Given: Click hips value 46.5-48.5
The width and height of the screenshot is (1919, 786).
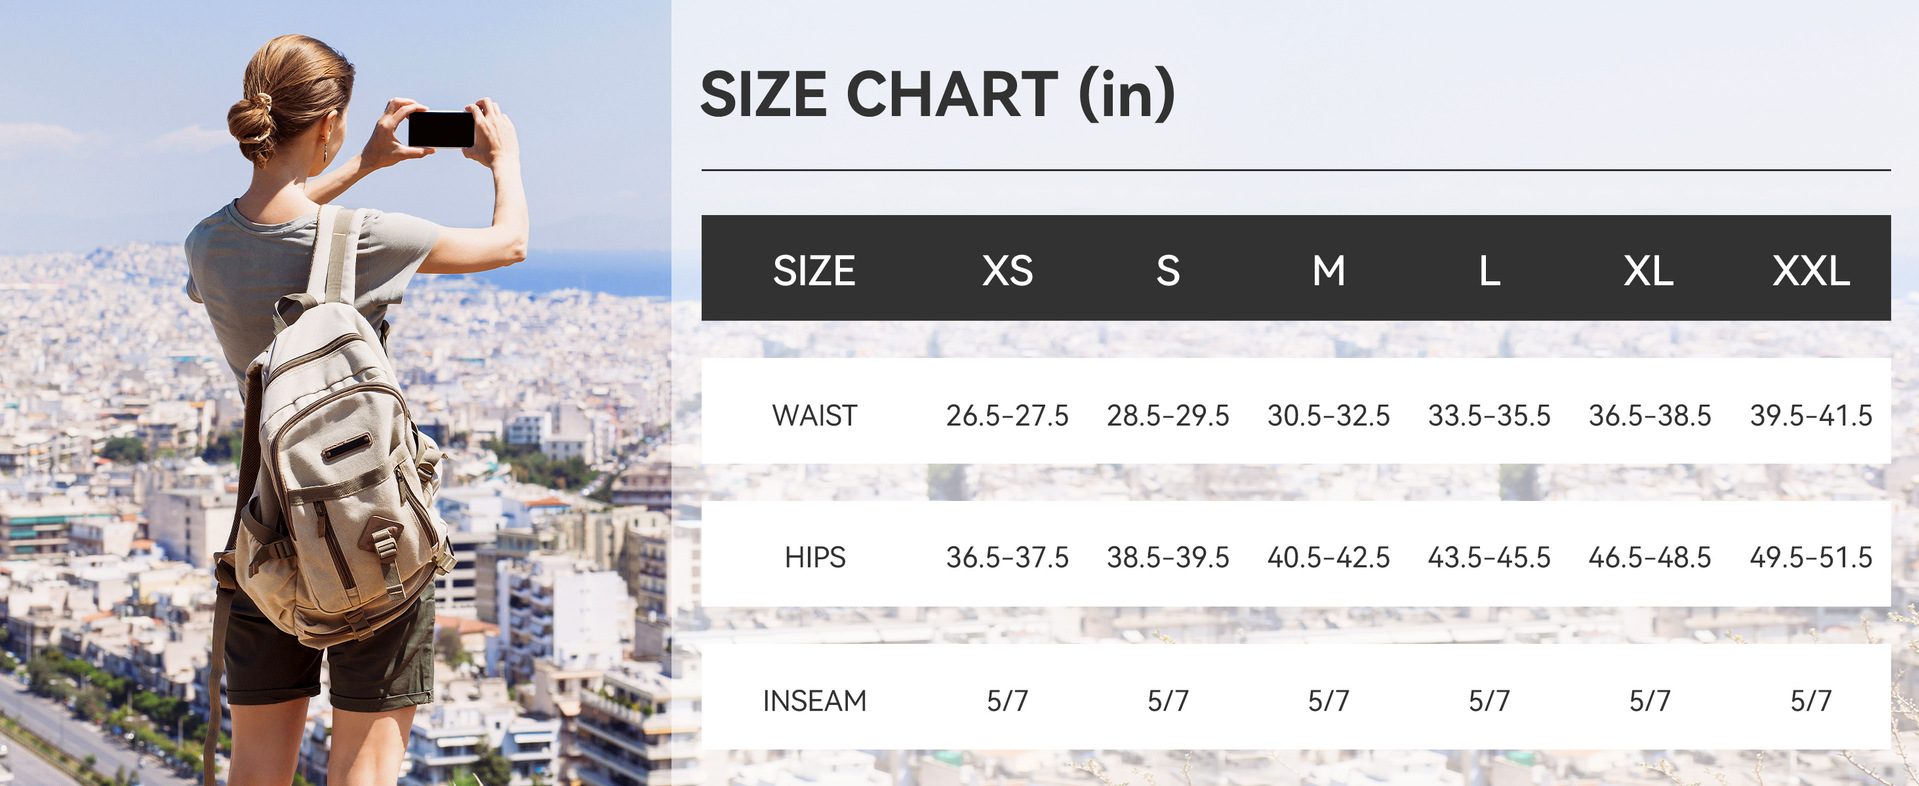Looking at the screenshot, I should click(x=1649, y=557).
